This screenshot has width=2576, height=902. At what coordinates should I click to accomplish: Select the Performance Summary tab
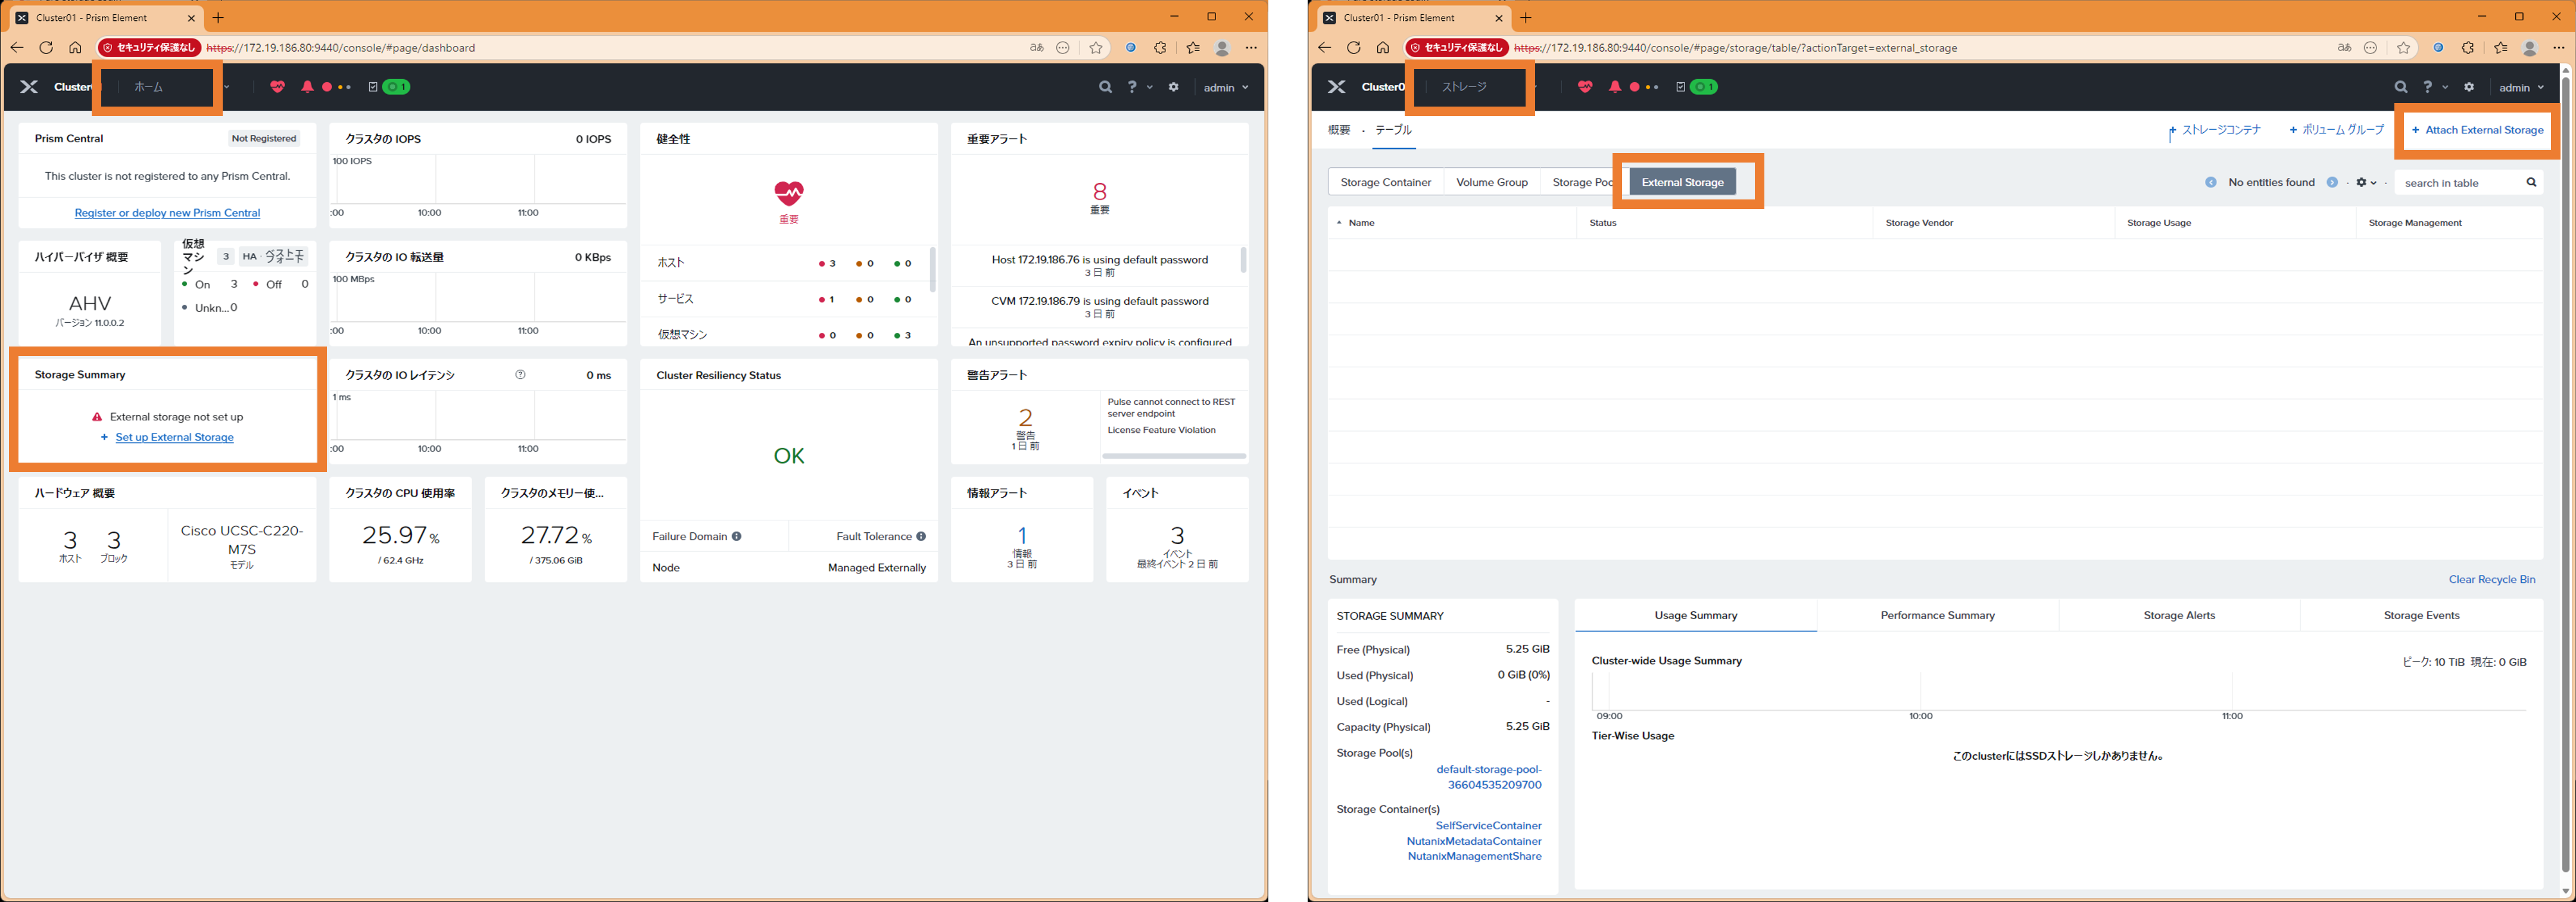[1937, 616]
